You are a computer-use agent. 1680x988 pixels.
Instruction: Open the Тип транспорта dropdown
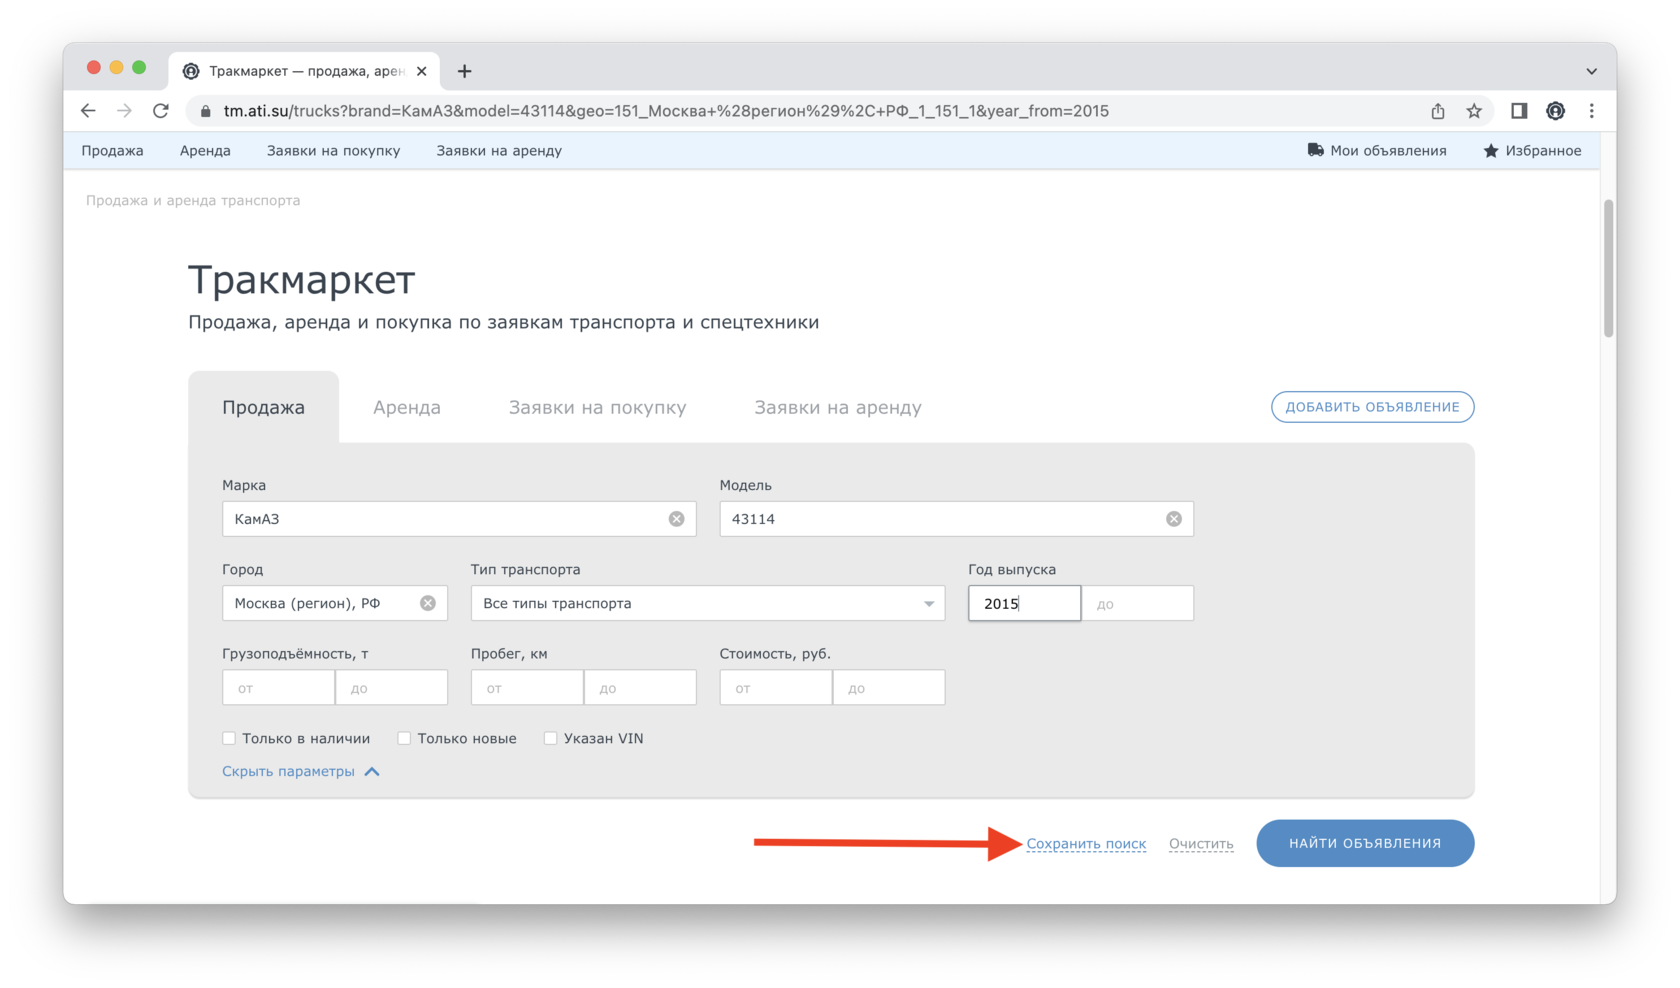tap(708, 603)
